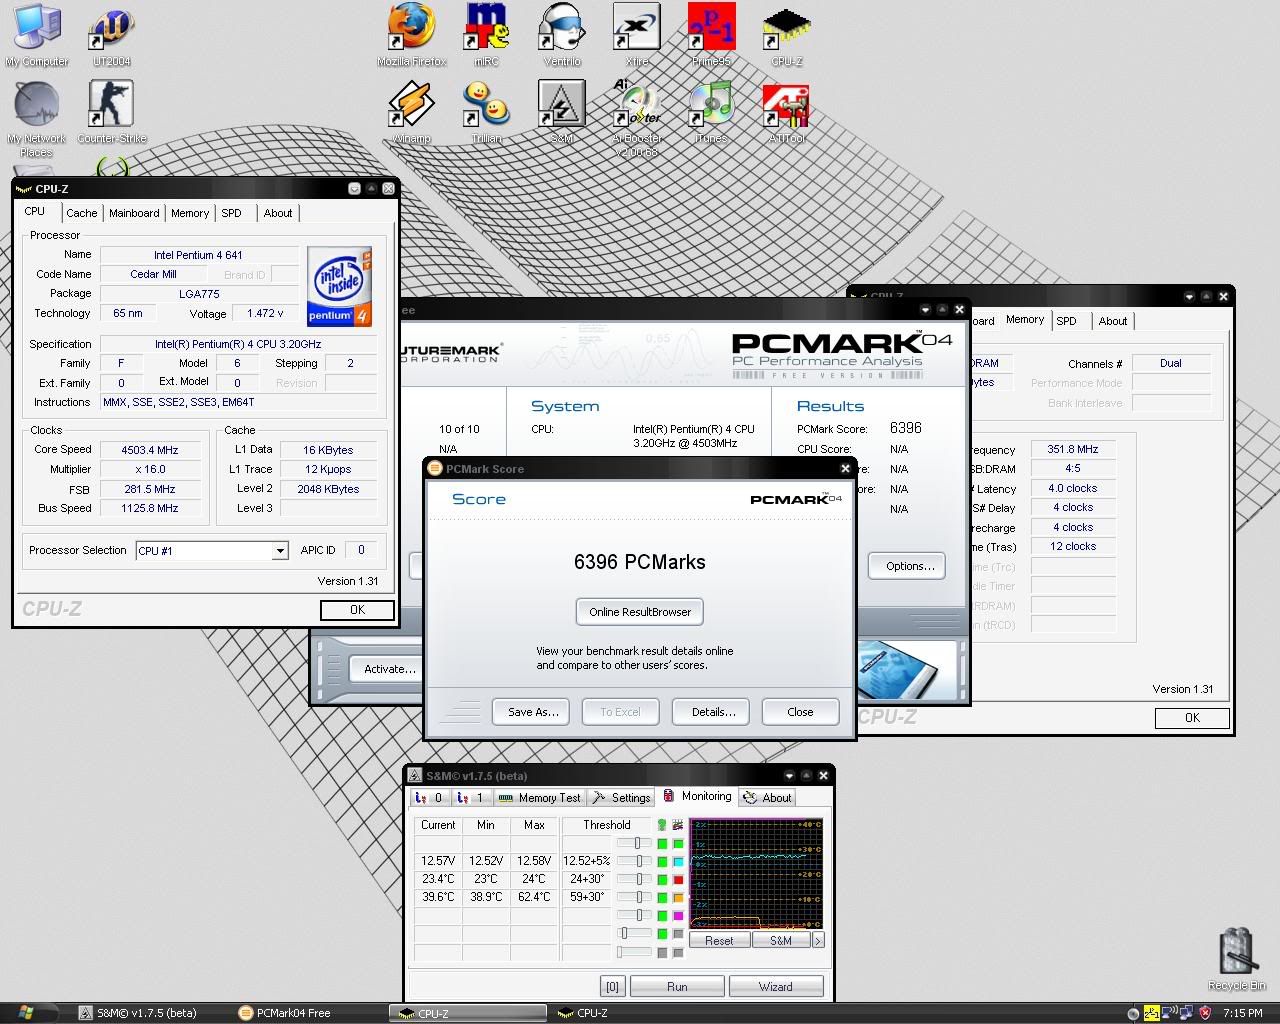Open the Processor Selection dropdown in CPU-Z
The width and height of the screenshot is (1280, 1024).
pyautogui.click(x=280, y=551)
